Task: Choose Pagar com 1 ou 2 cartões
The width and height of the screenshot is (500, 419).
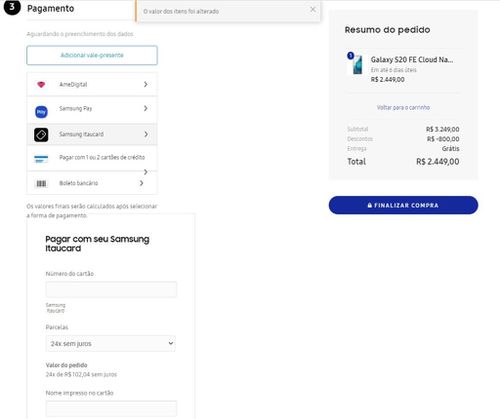Action: 92,158
